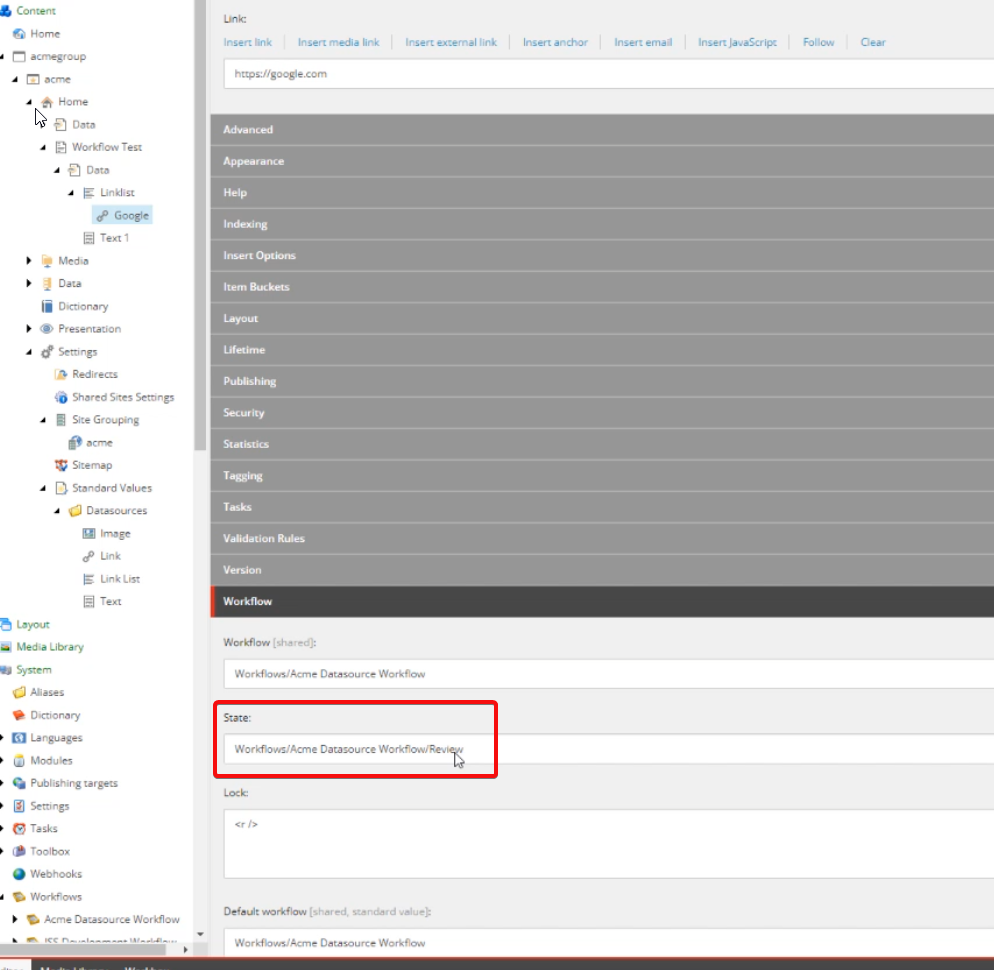Click the acmegroup window icon
Viewport: 994px width, 970px height.
[x=20, y=56]
